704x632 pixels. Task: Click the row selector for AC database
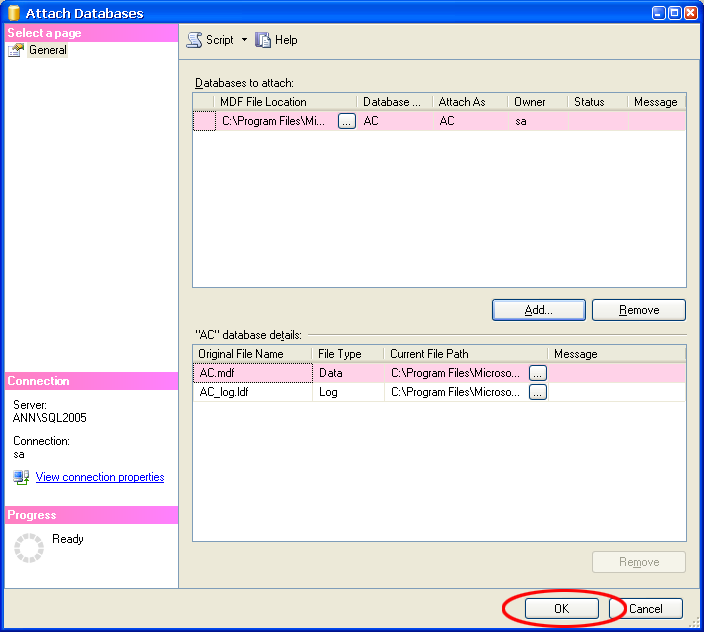coord(204,121)
